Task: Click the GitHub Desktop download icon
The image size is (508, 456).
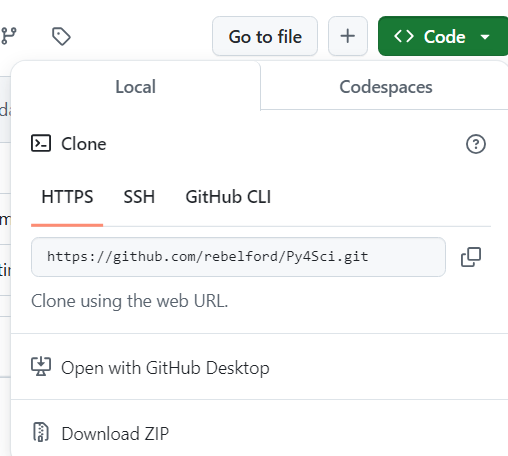Action: click(x=41, y=366)
